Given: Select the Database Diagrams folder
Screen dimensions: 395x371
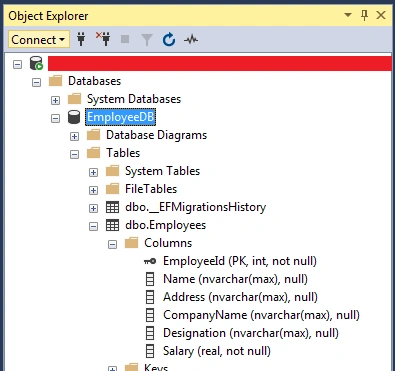Looking at the screenshot, I should point(156,135).
